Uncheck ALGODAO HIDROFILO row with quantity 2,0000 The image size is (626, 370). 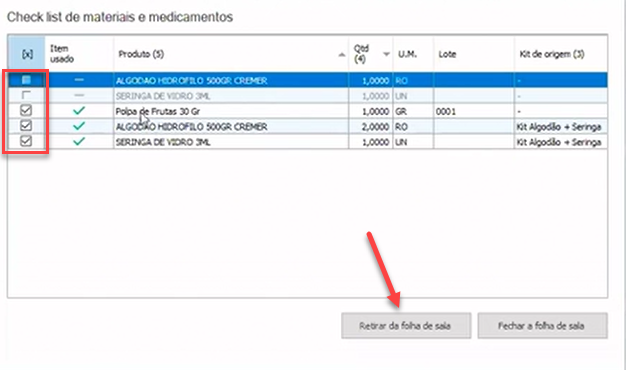point(26,126)
